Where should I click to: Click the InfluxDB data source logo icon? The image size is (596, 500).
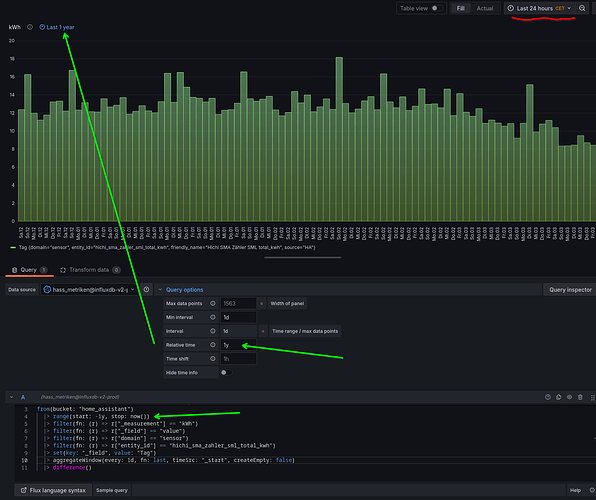click(x=47, y=289)
